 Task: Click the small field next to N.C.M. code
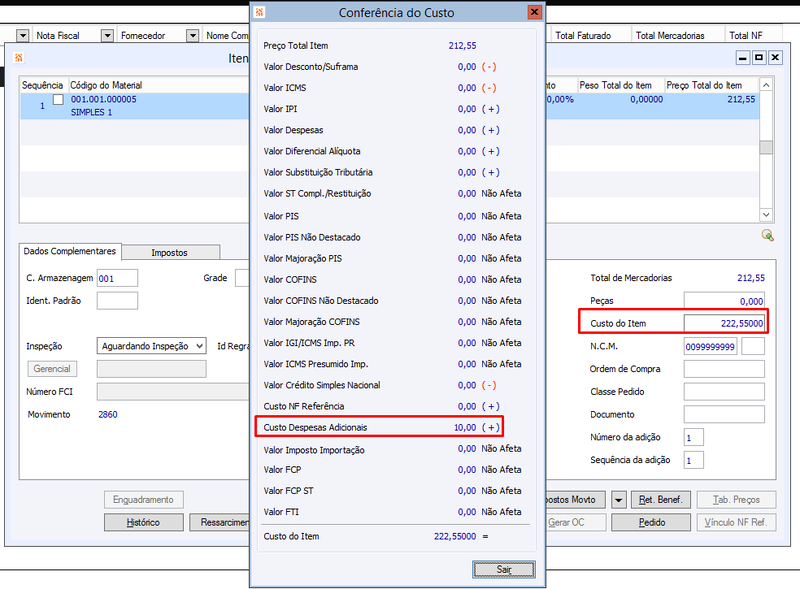point(753,347)
